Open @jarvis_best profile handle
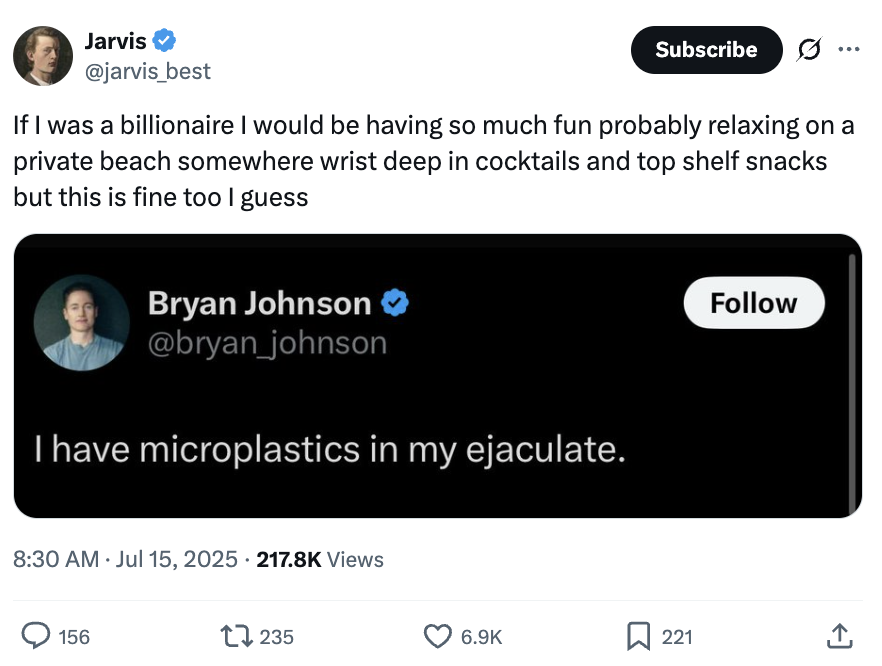 tap(146, 71)
